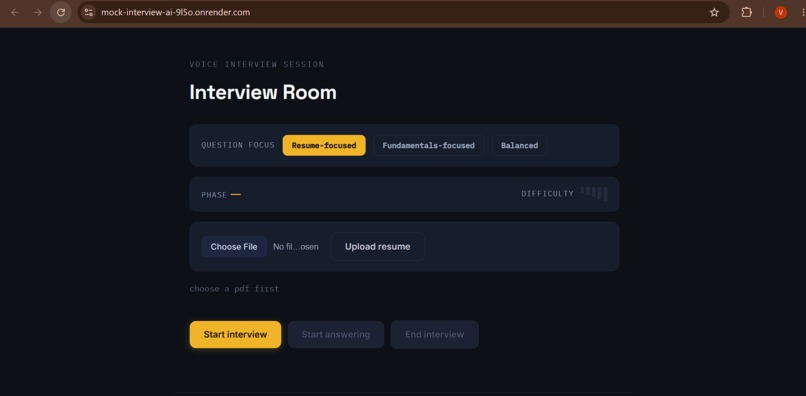
Task: Click the address bar URL
Action: coord(175,12)
